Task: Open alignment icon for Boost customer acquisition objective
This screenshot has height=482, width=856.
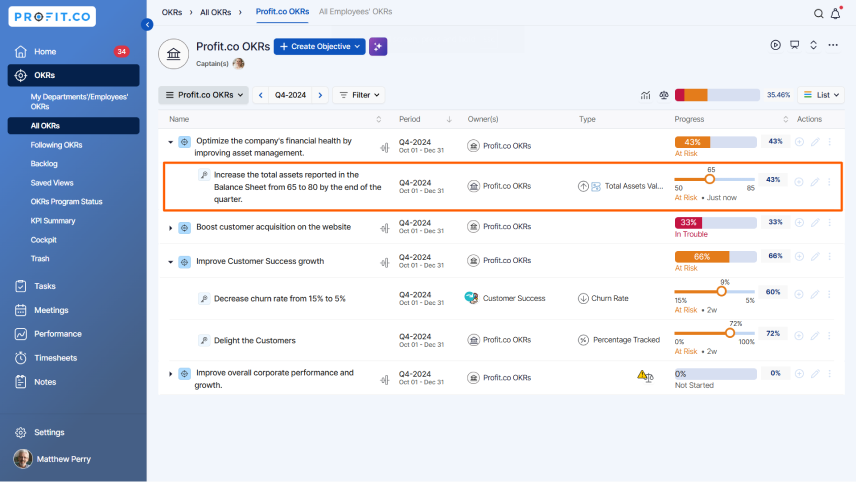Action: pyautogui.click(x=385, y=228)
